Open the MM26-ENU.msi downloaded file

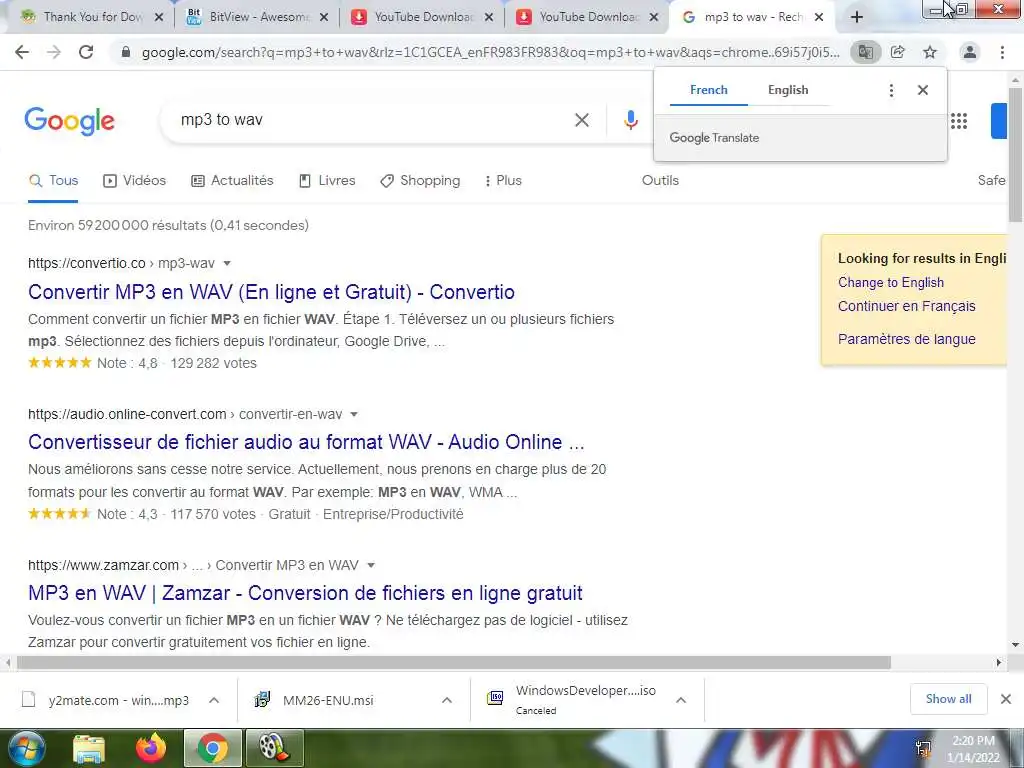[328, 700]
